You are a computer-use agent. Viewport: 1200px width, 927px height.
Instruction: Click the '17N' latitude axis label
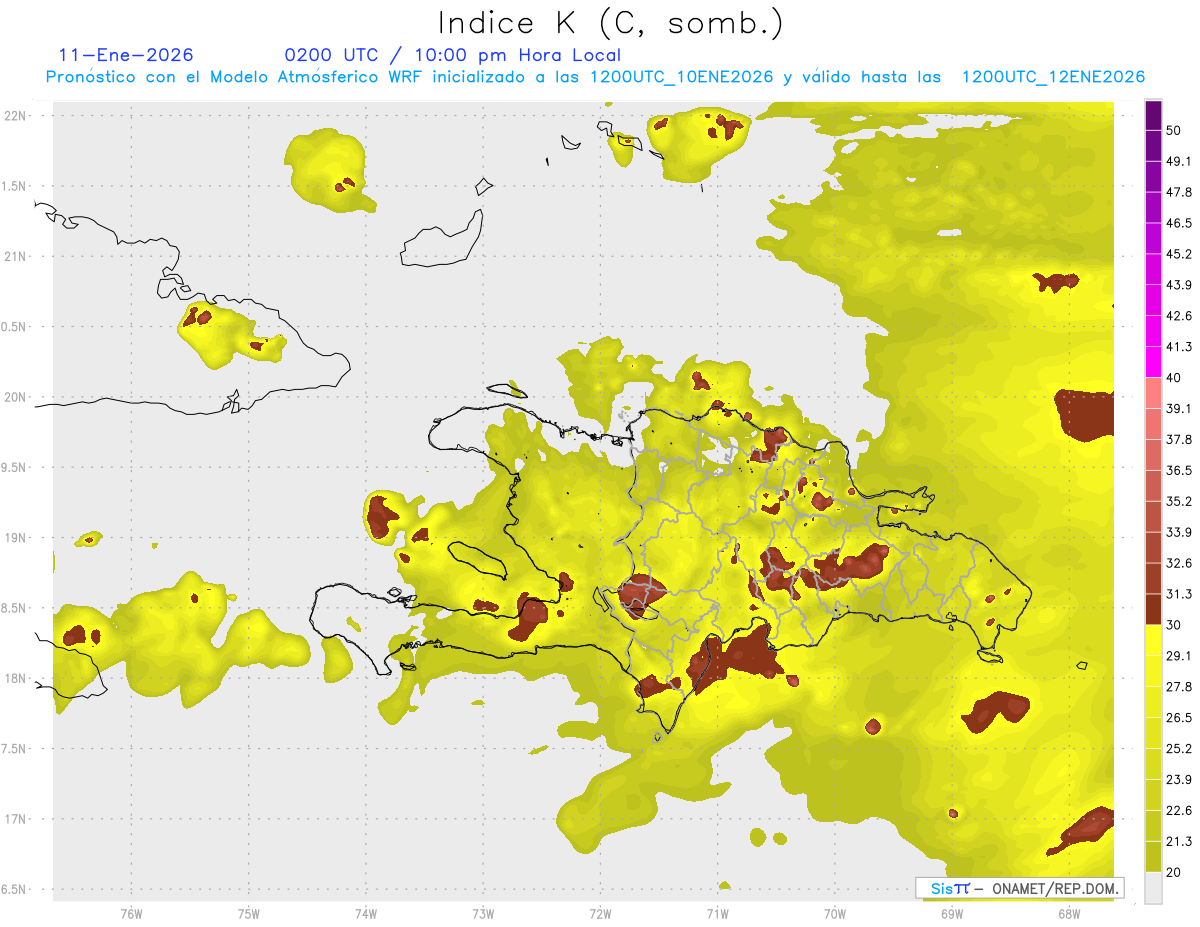point(14,819)
